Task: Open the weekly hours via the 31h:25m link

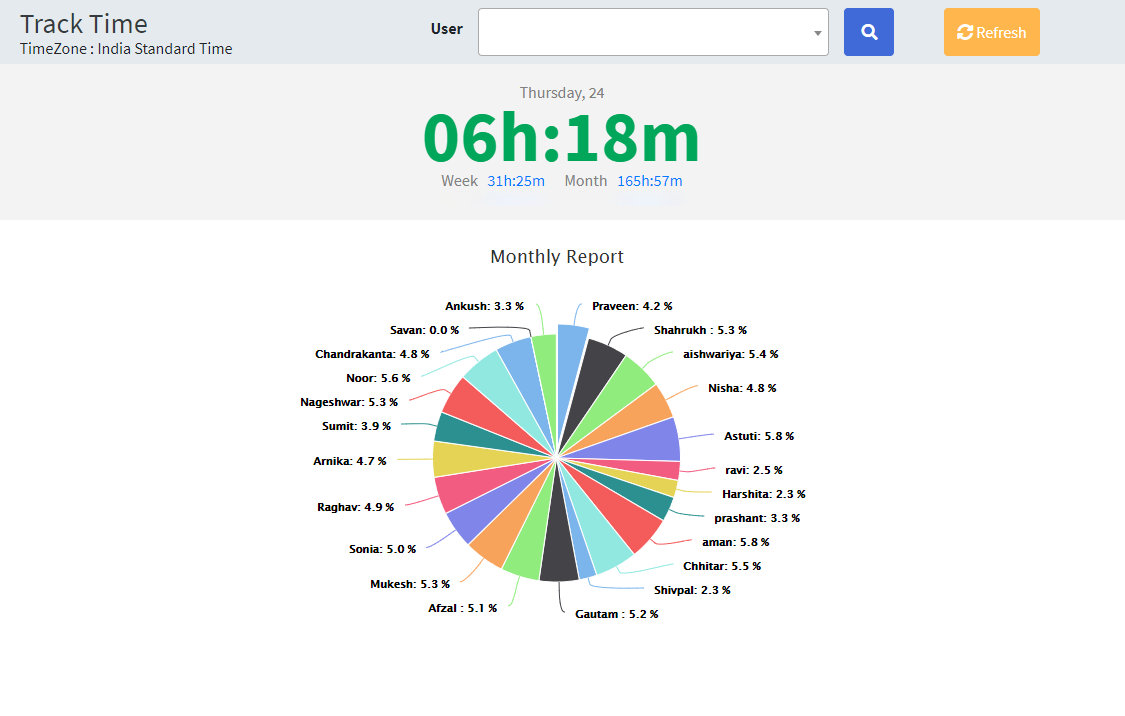Action: pyautogui.click(x=516, y=181)
